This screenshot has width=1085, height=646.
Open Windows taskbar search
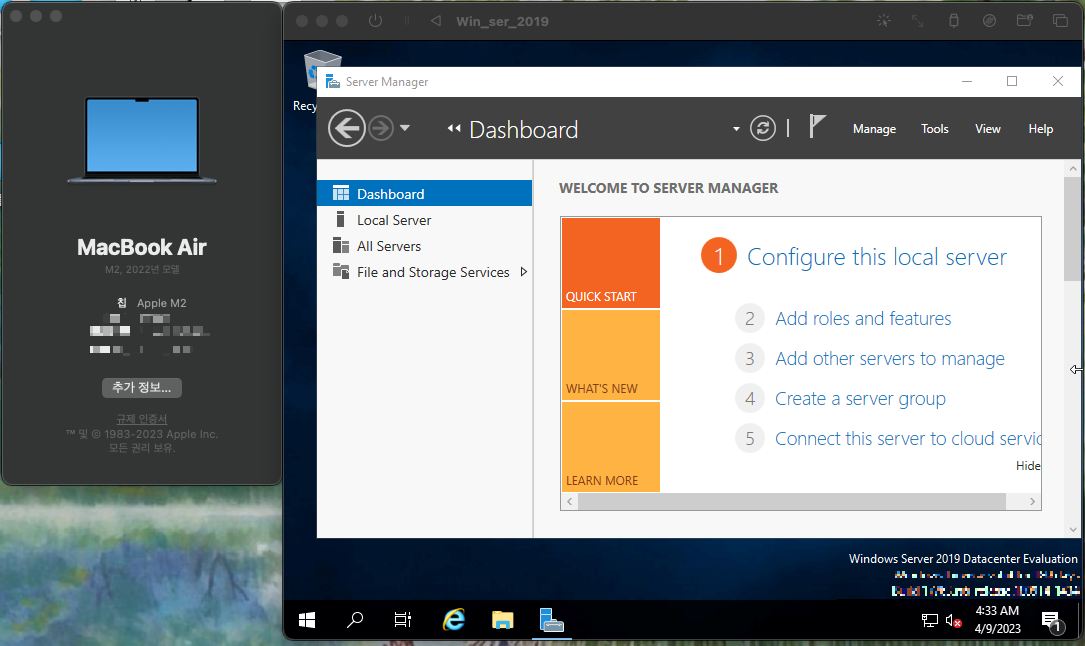[355, 620]
